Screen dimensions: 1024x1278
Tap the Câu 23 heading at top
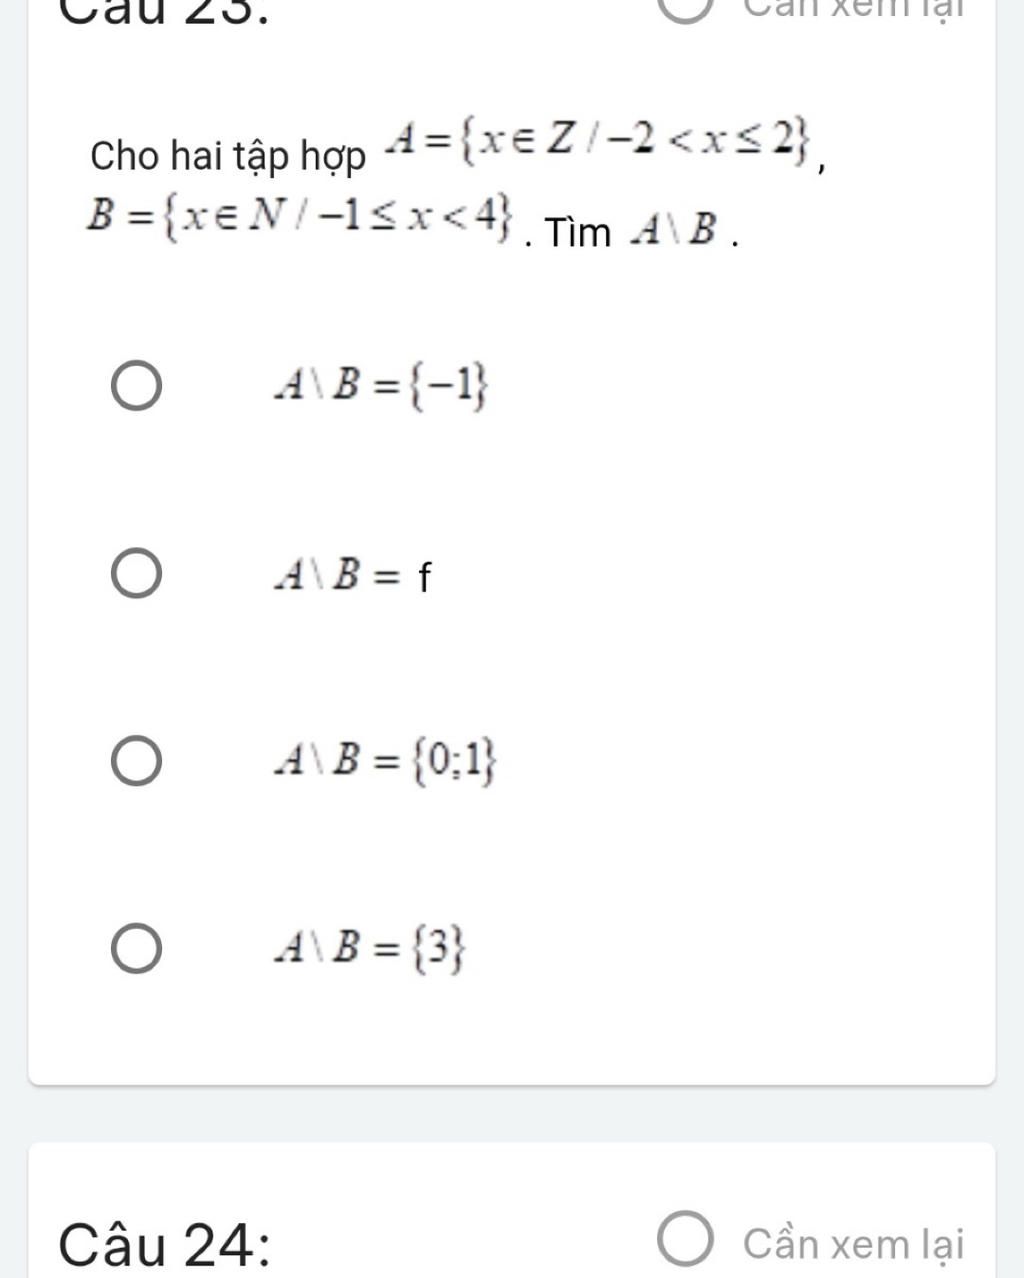[165, 10]
